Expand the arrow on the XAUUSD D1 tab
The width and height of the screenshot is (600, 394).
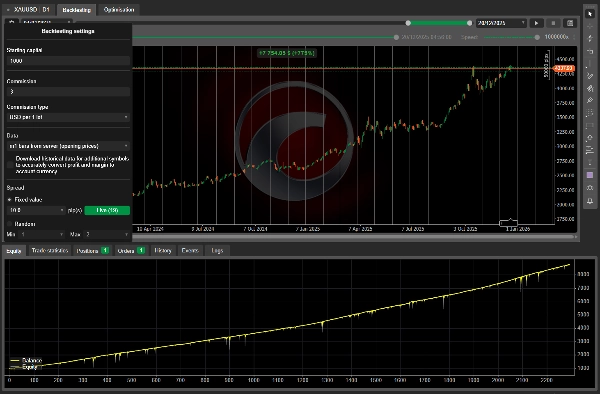8,10
